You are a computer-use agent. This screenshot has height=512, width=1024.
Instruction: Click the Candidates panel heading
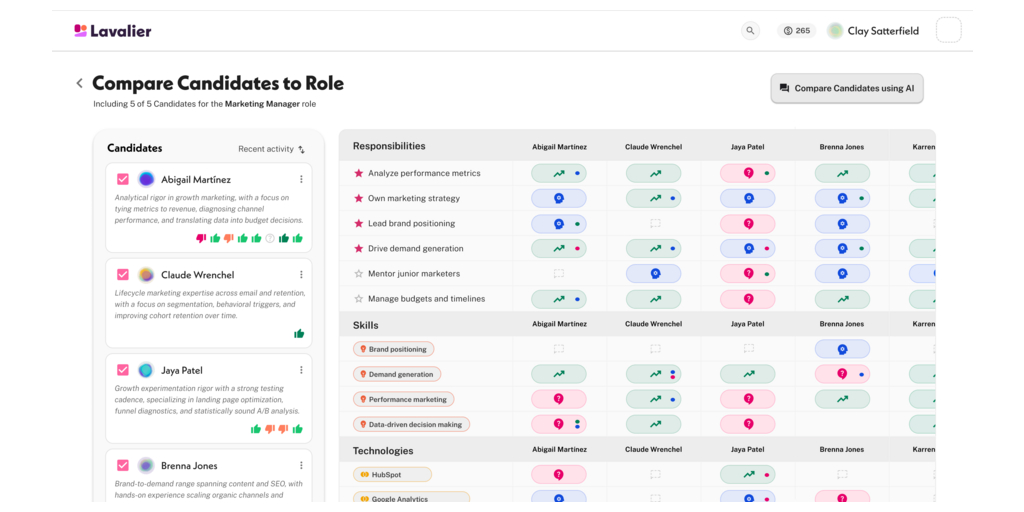(135, 148)
